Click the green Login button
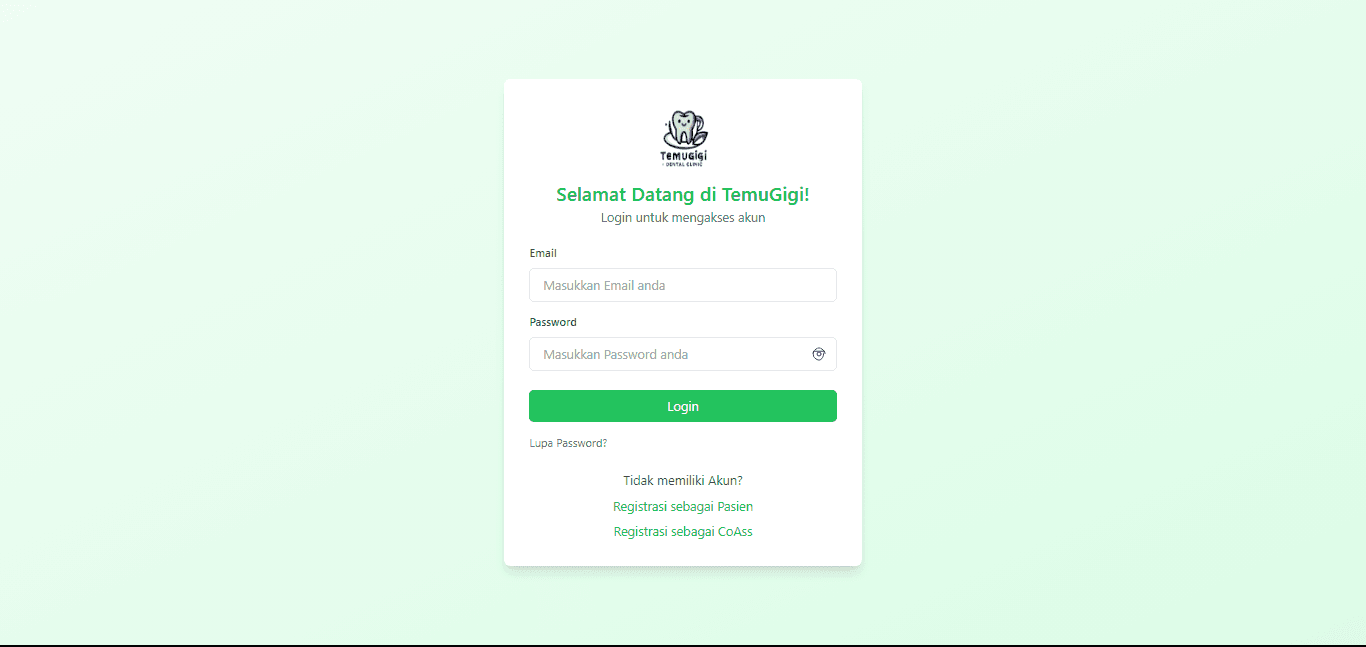1366x647 pixels. coord(683,406)
